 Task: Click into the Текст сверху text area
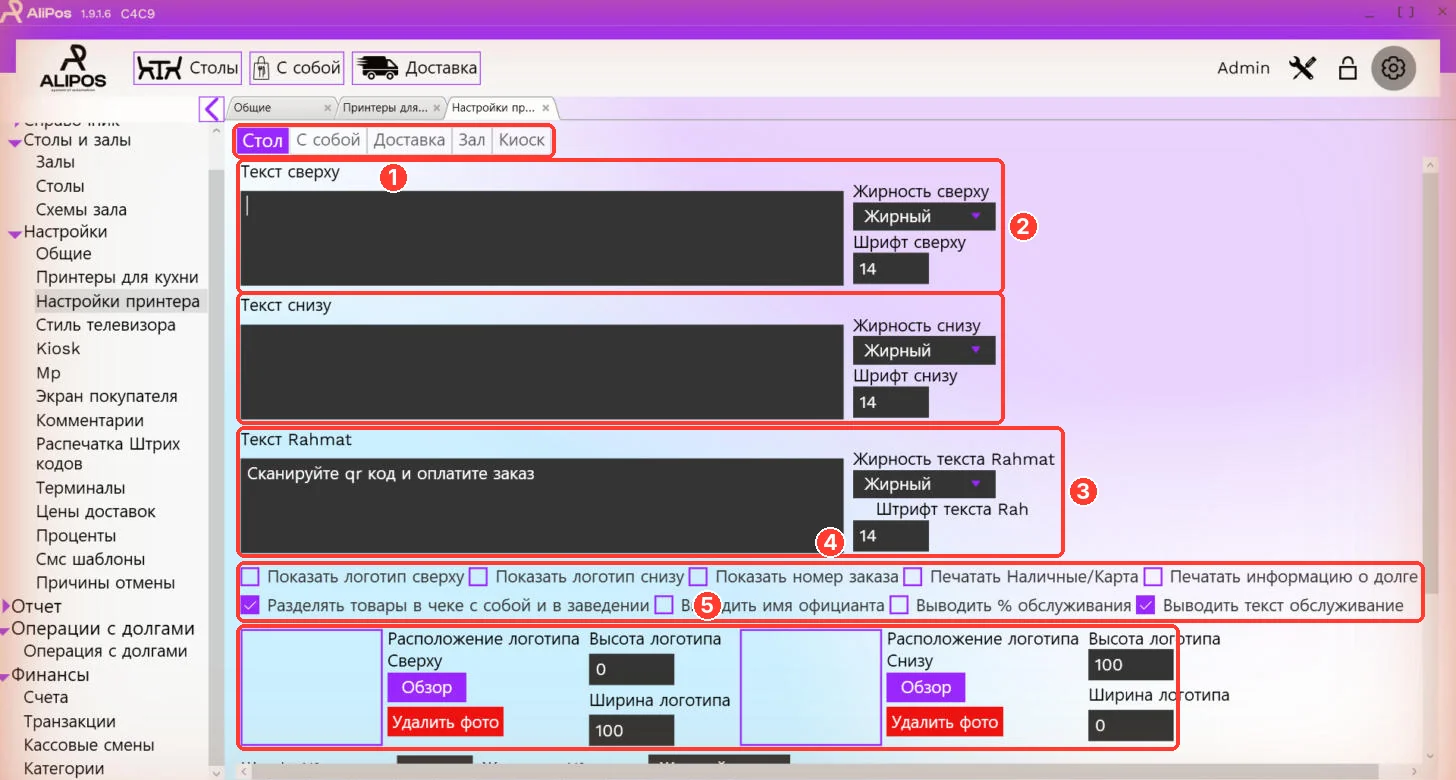click(x=542, y=238)
